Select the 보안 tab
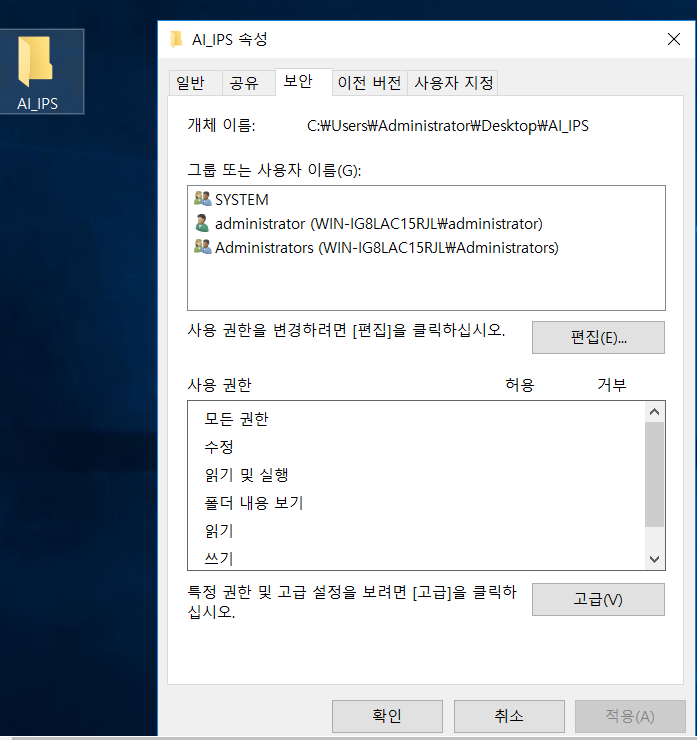Image resolution: width=697 pixels, height=740 pixels. (303, 82)
